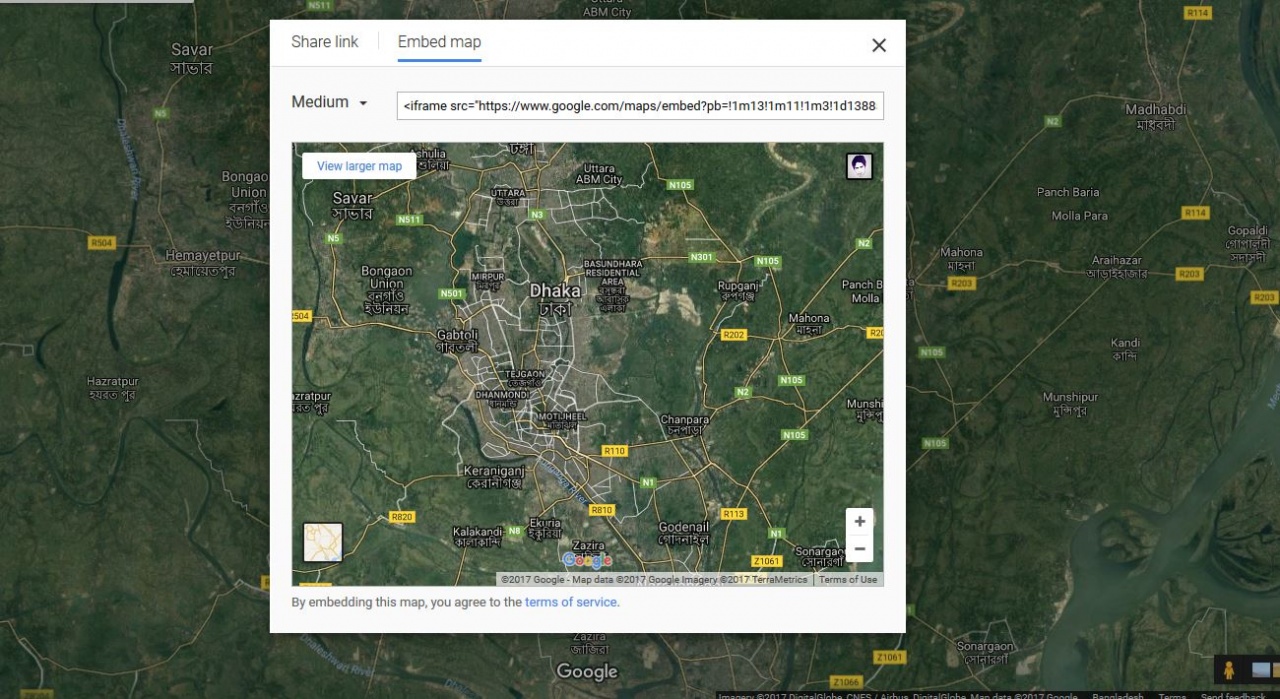Click the profile avatar in map preview
The height and width of the screenshot is (699, 1280).
pyautogui.click(x=859, y=166)
